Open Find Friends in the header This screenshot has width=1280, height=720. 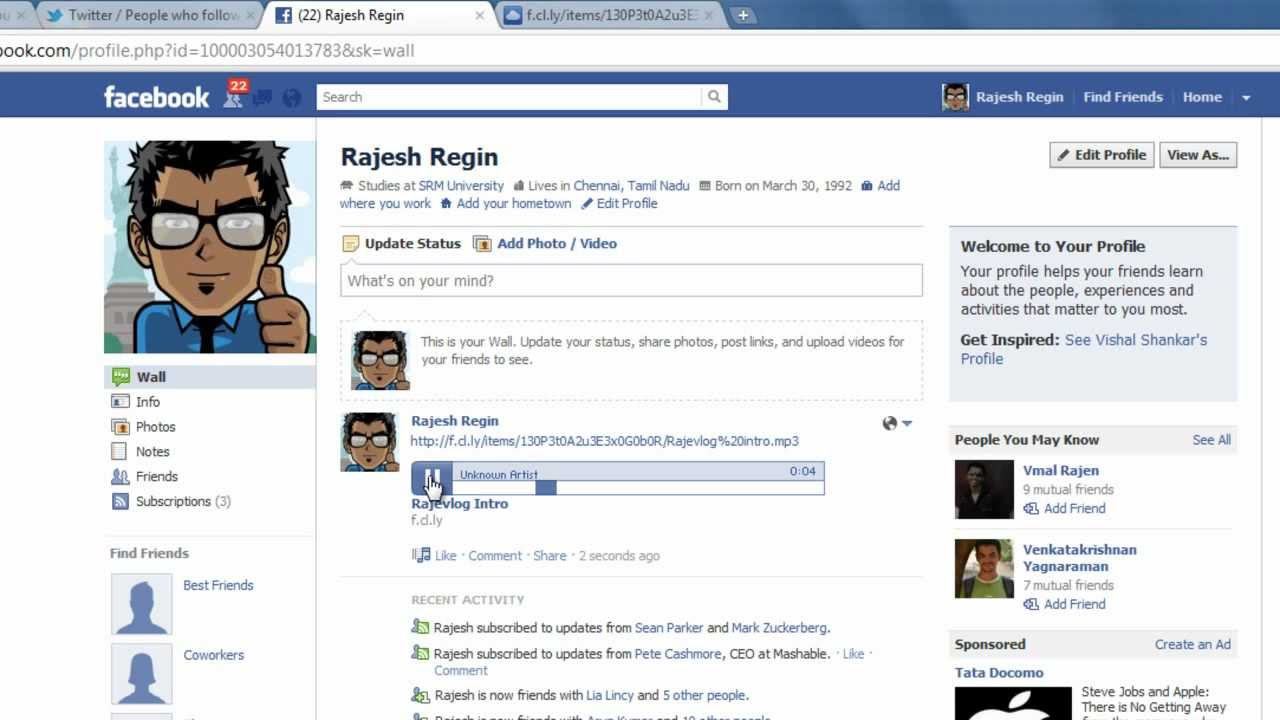pyautogui.click(x=1123, y=97)
